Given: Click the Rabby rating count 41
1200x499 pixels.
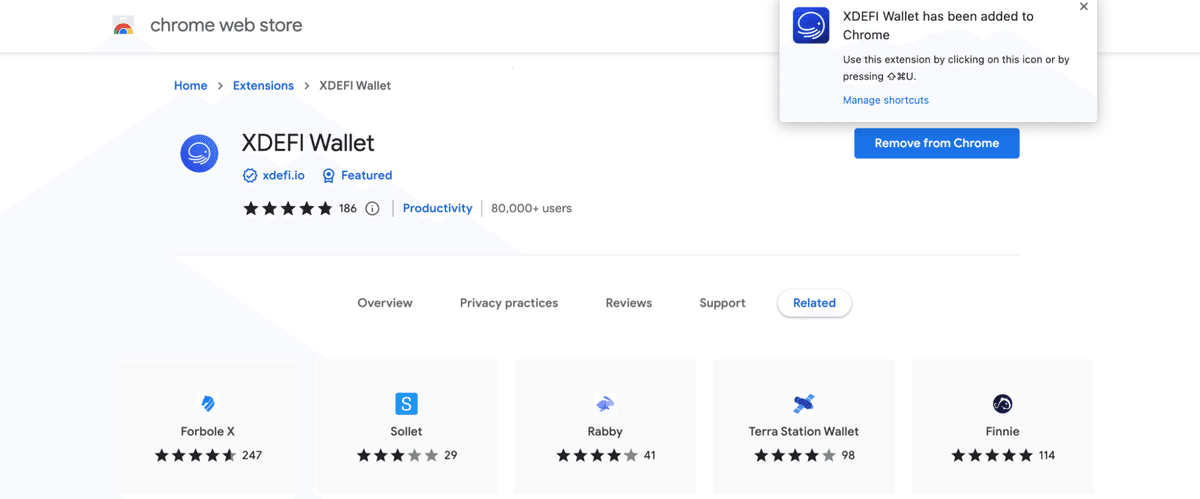Looking at the screenshot, I should [650, 455].
